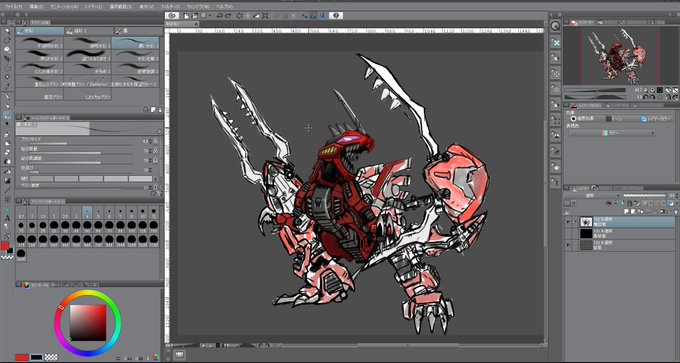Viewport: 680px width, 363px height.
Task: Open the save options arrow in the command bar
Action: click(x=209, y=16)
